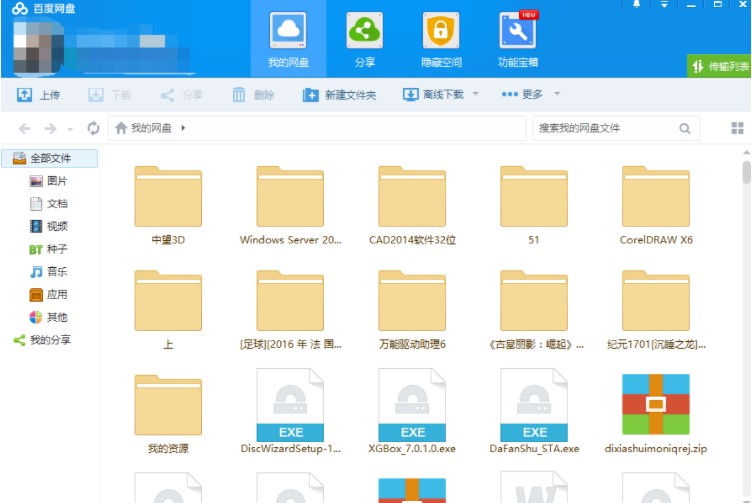The image size is (752, 503).
Task: Open 我的分享 in the sidebar
Action: (x=42, y=340)
